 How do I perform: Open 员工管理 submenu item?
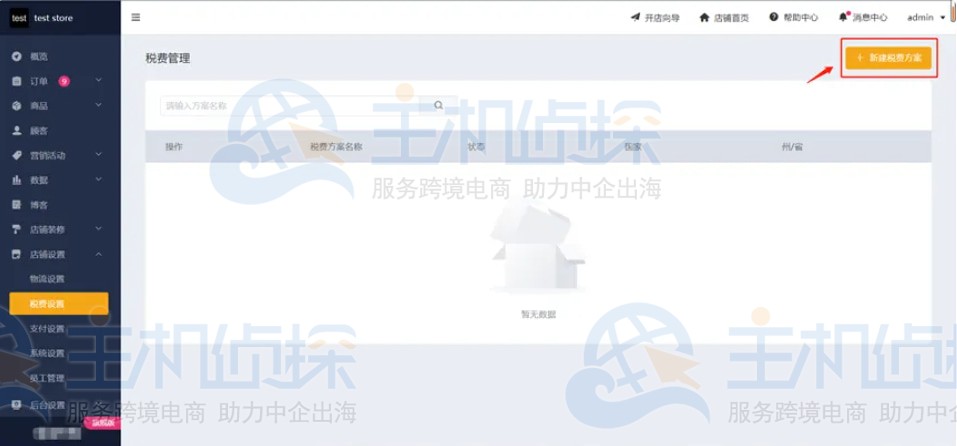47,379
